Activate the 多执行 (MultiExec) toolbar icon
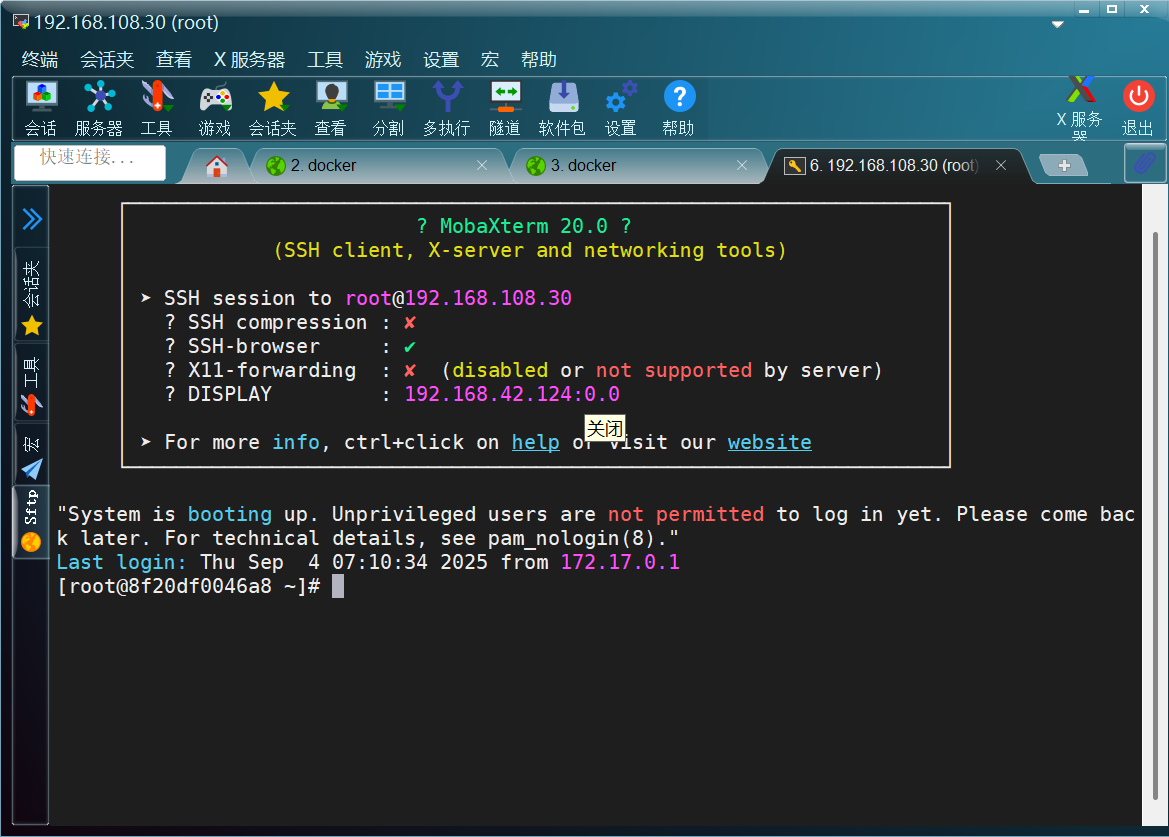The height and width of the screenshot is (837, 1169). (x=447, y=109)
